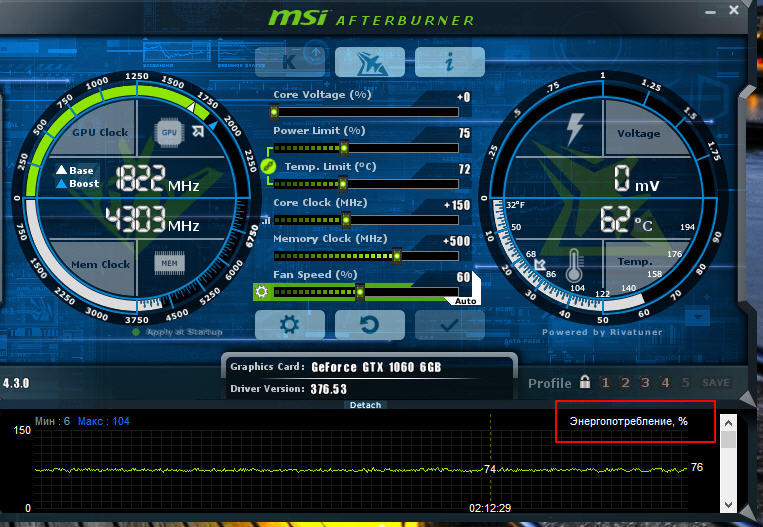
Task: Click the core clock curve icon beside slider
Action: pos(266,221)
